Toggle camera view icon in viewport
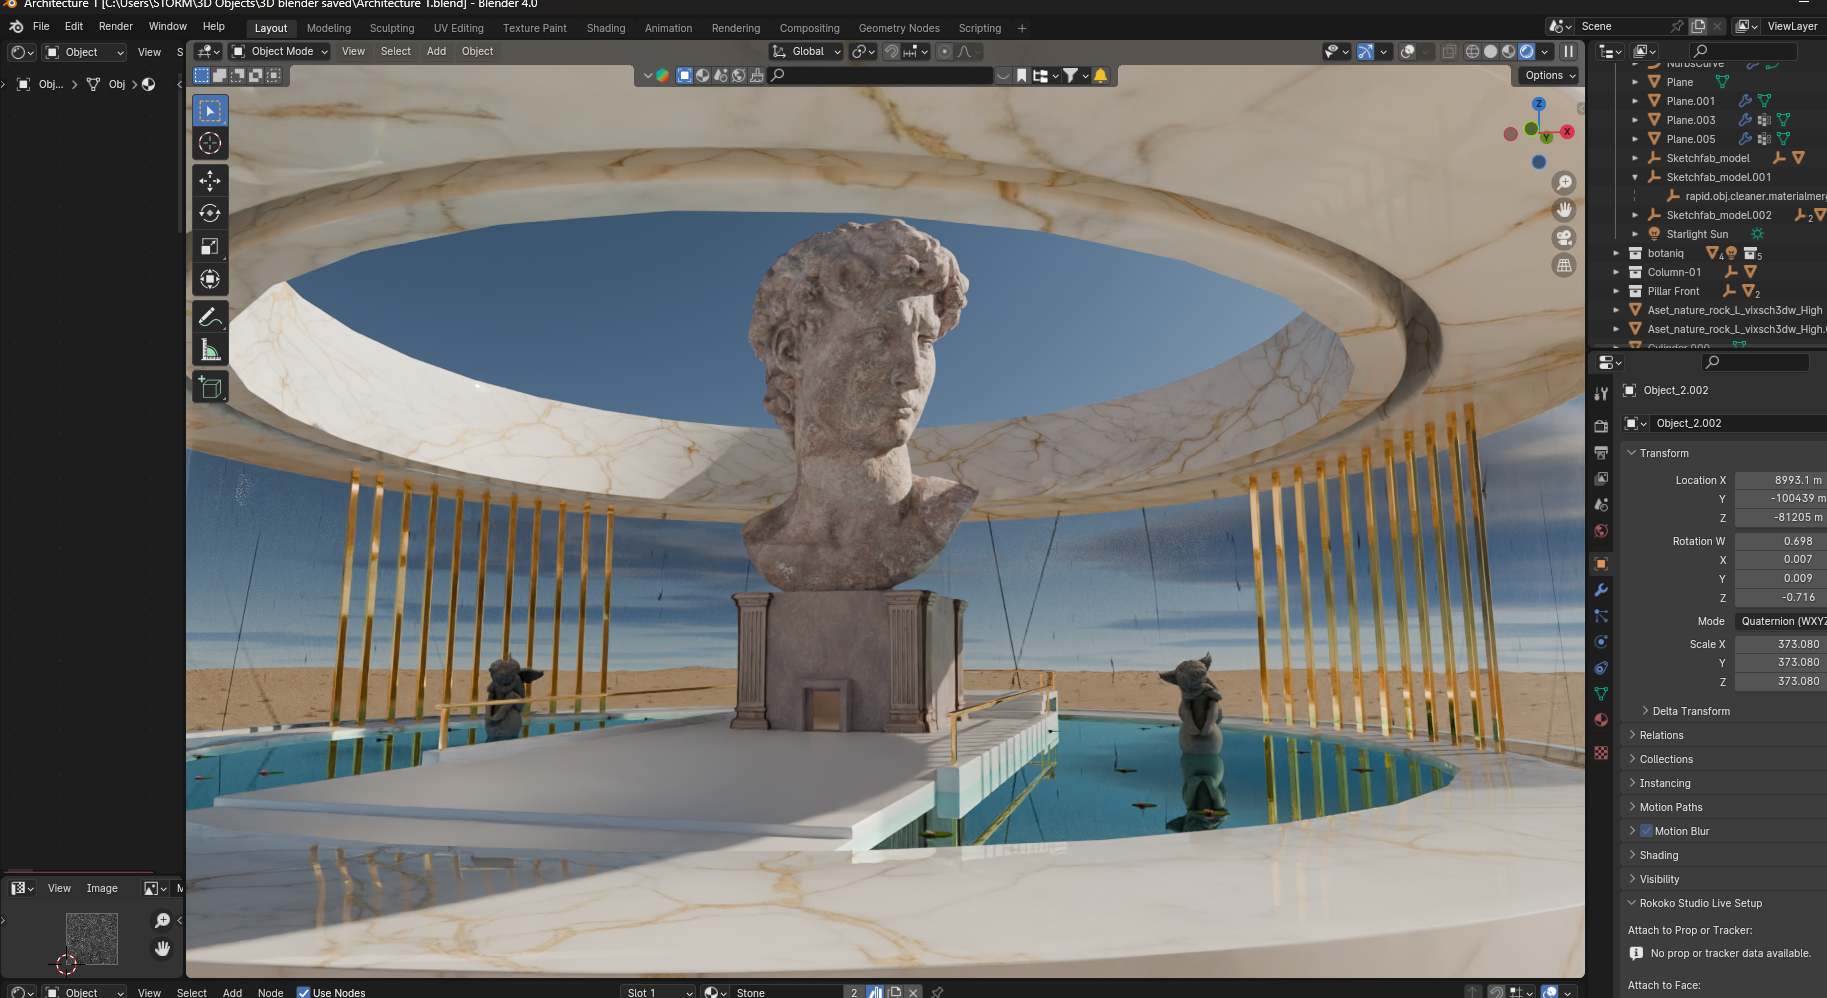This screenshot has width=1827, height=998. pos(1564,238)
